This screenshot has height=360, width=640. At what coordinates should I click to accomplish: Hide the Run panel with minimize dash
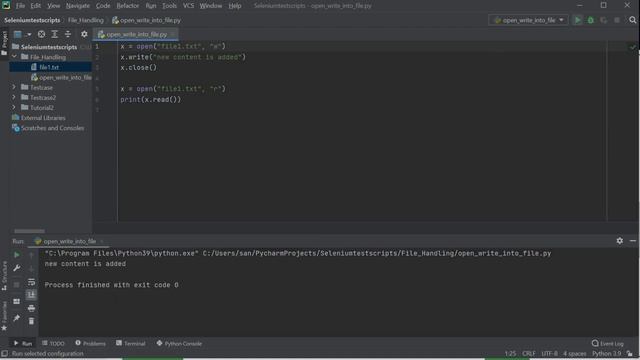[x=633, y=241]
